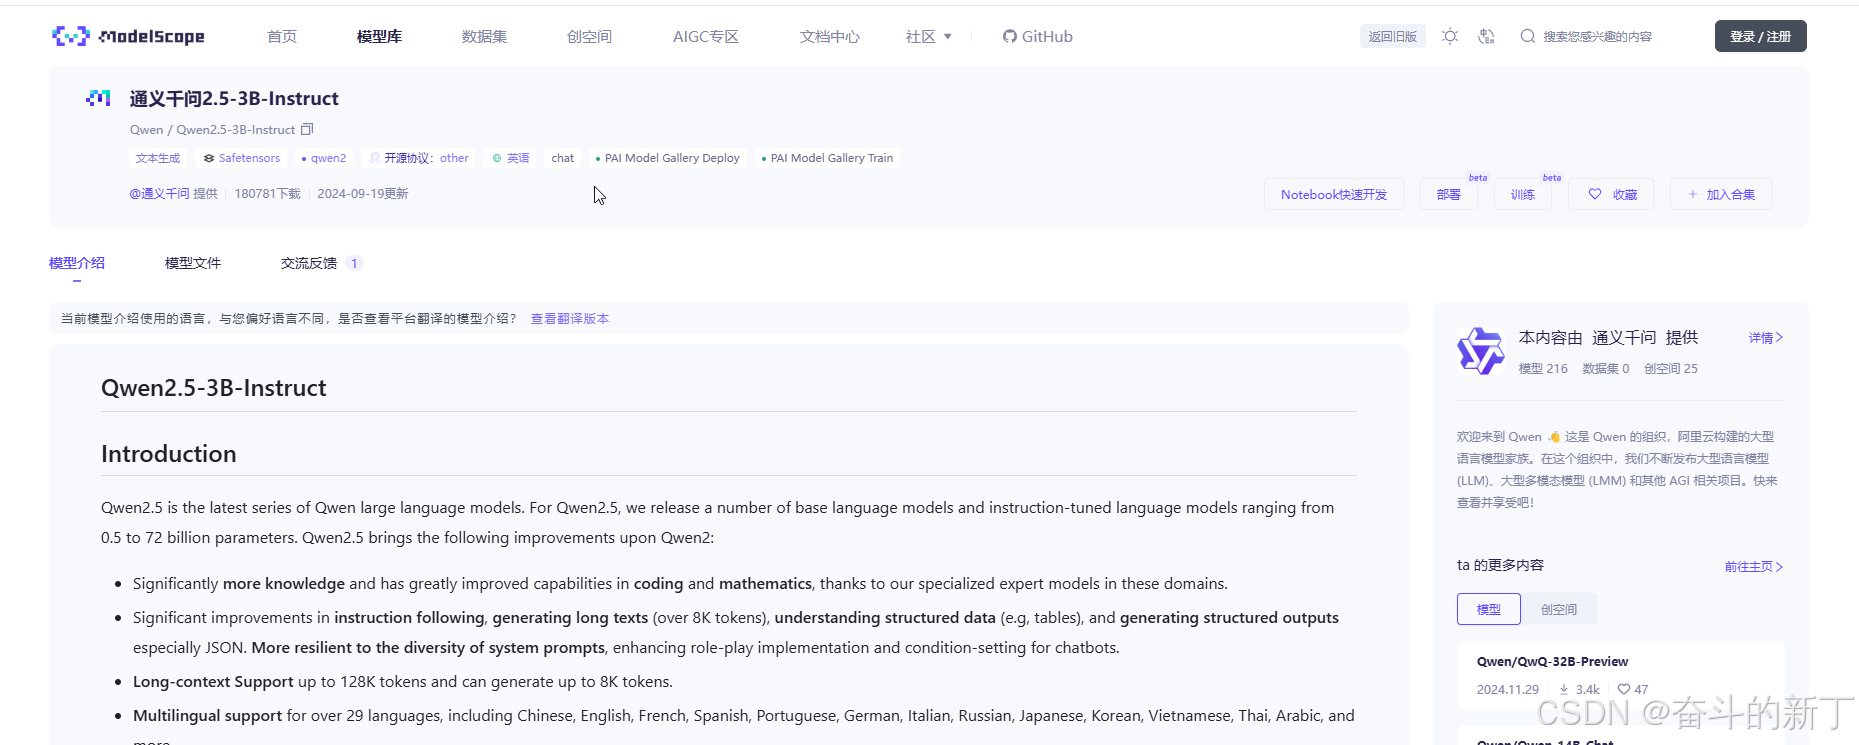Select the 创空间 tab under ta的更多内容
Viewport: 1859px width, 745px height.
click(x=1559, y=609)
